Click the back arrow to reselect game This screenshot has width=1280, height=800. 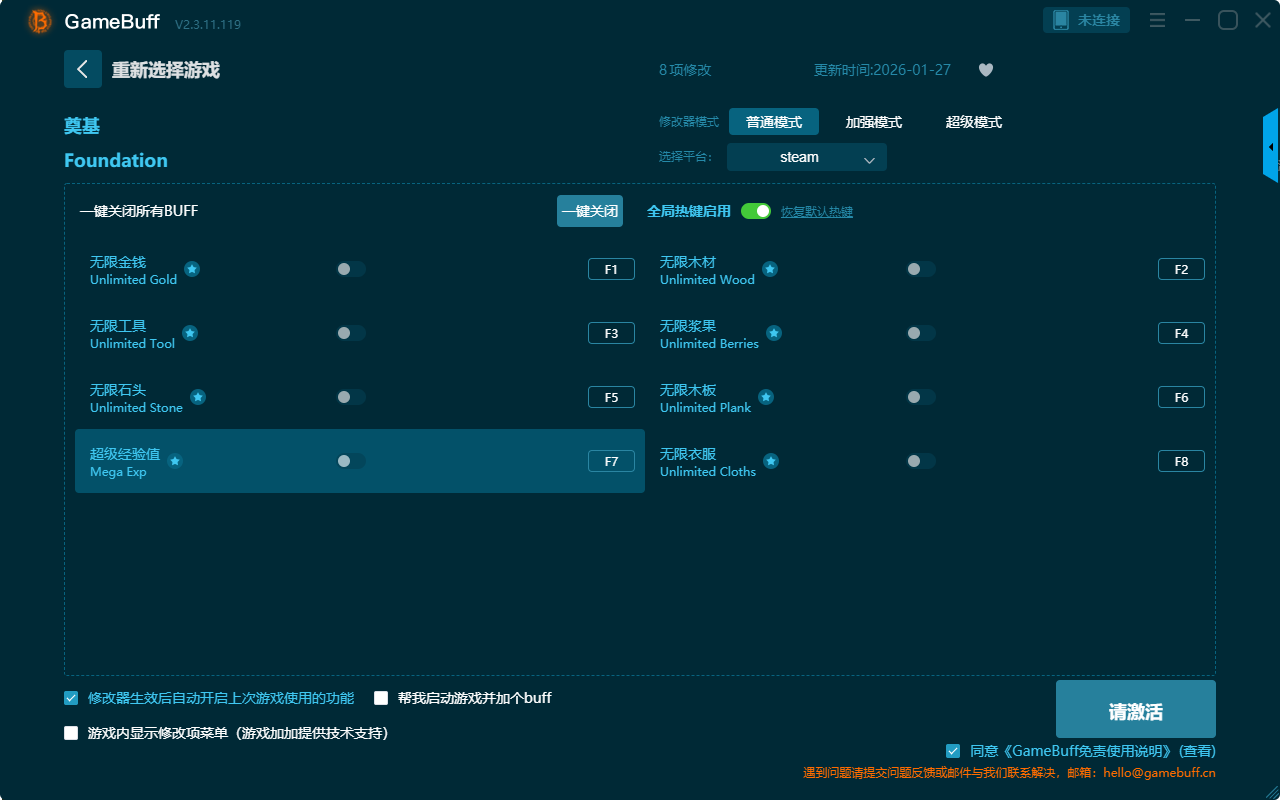83,69
